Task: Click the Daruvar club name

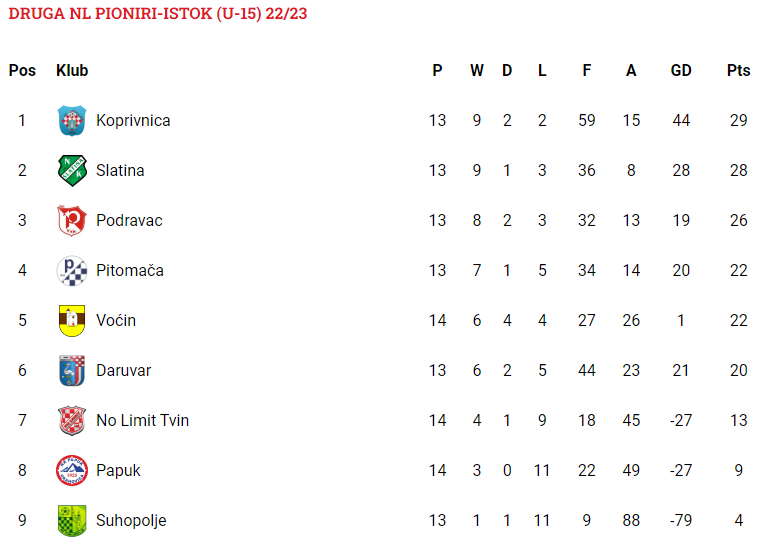Action: pos(123,370)
